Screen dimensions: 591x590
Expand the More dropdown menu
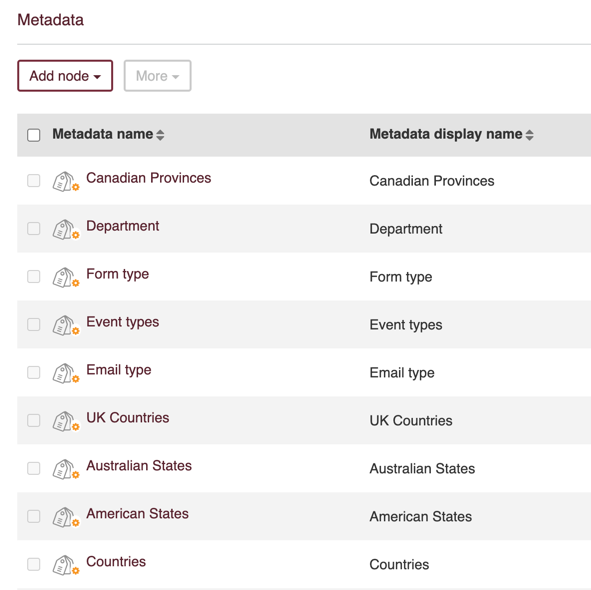point(158,76)
